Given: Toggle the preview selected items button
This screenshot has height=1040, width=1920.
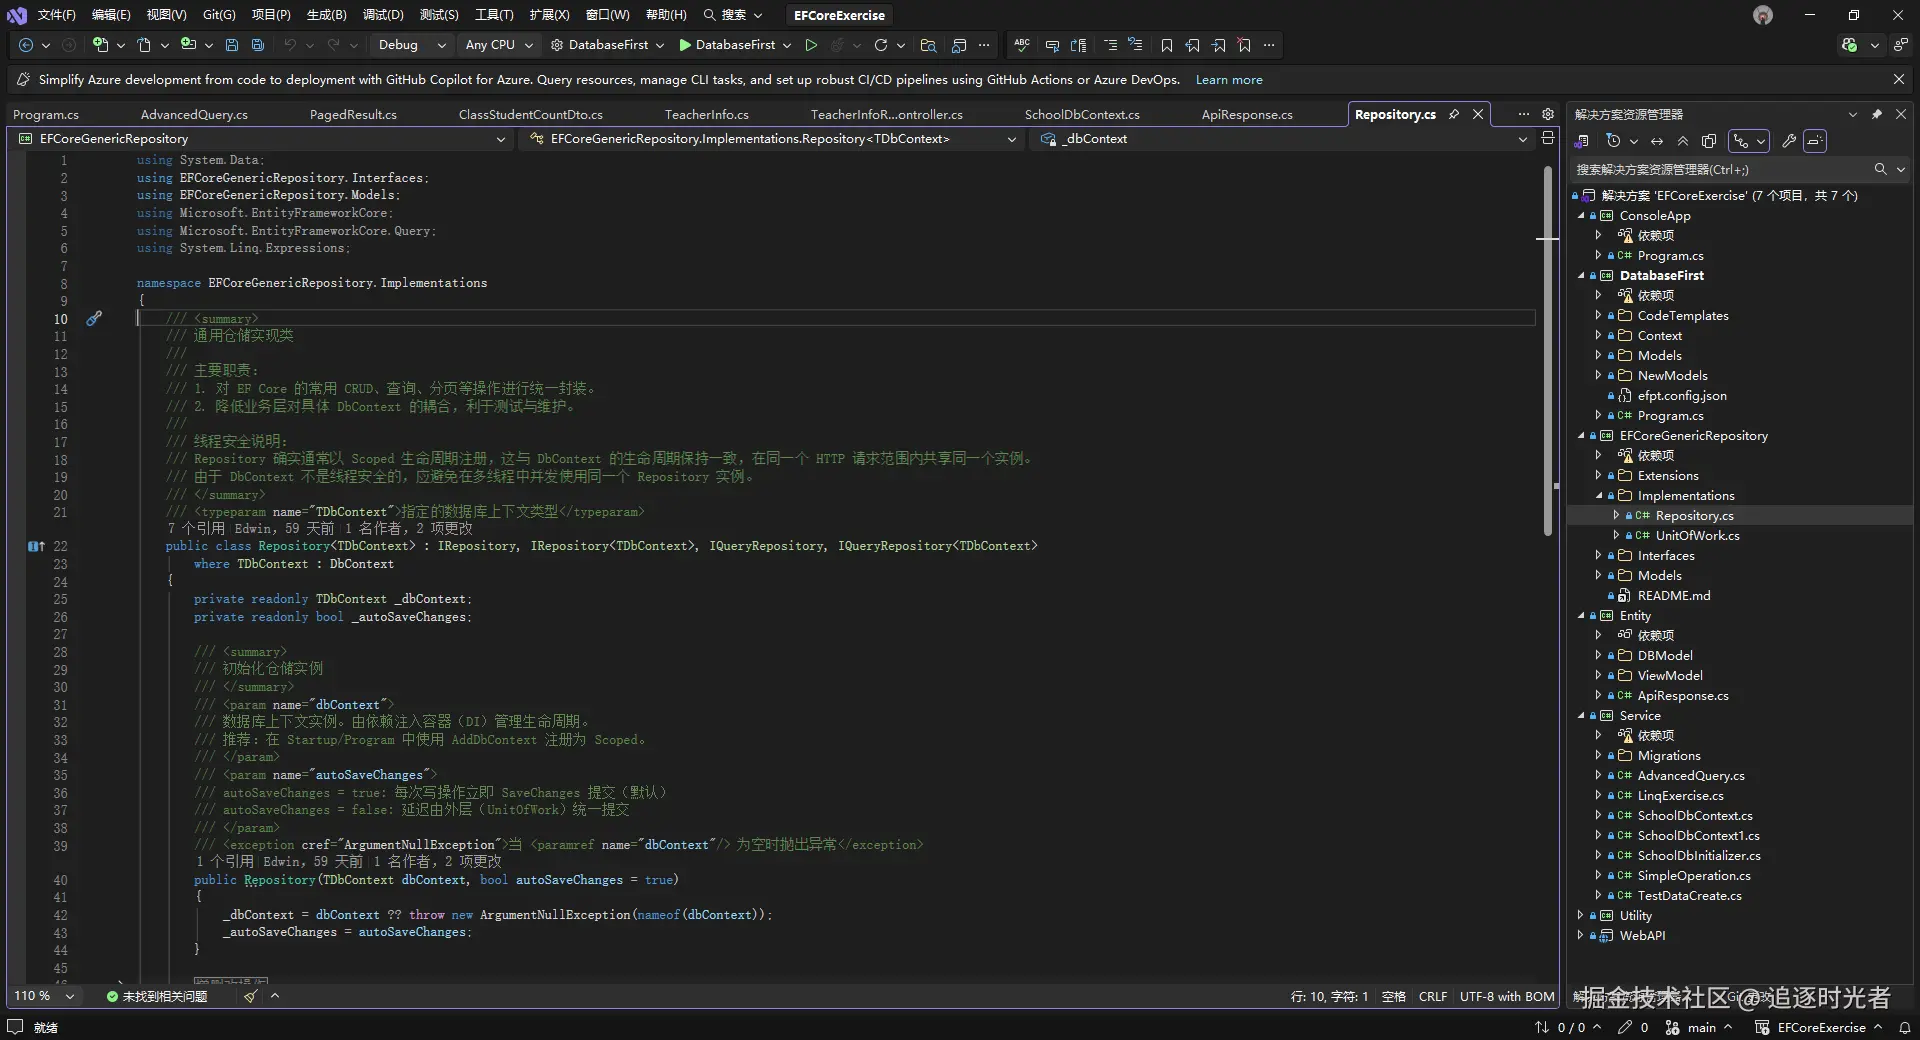Looking at the screenshot, I should (x=1816, y=141).
